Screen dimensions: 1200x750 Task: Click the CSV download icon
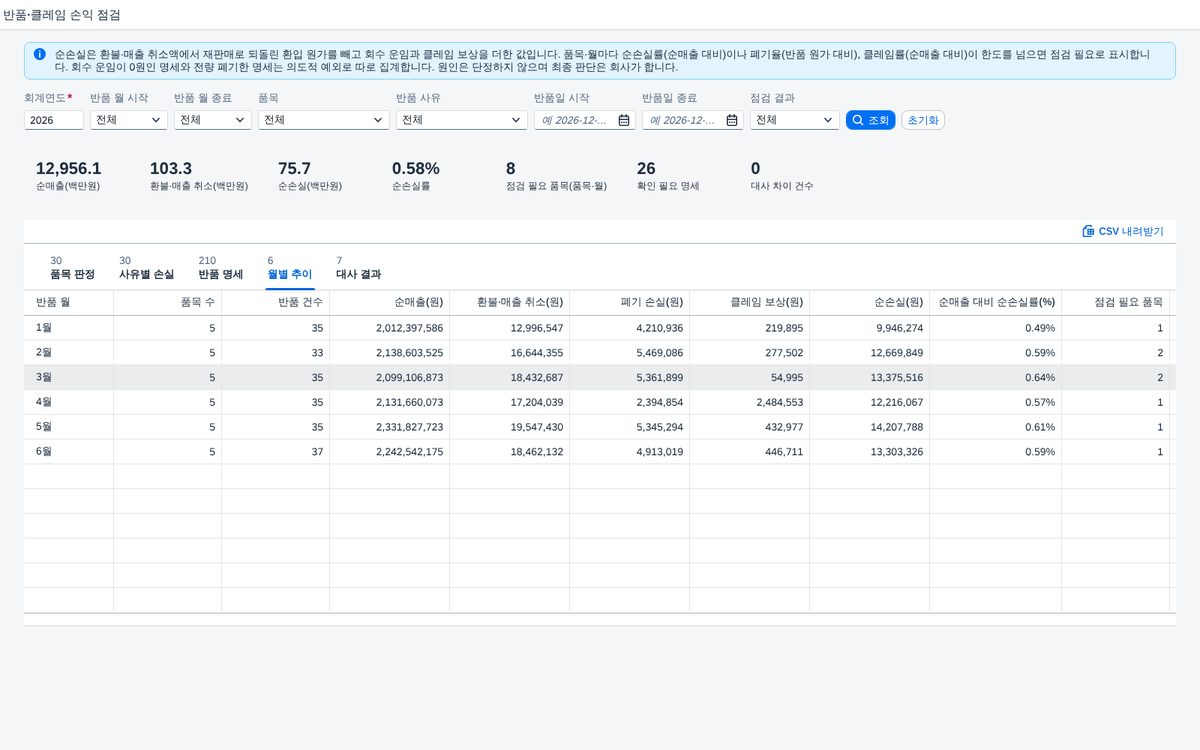tap(1088, 231)
